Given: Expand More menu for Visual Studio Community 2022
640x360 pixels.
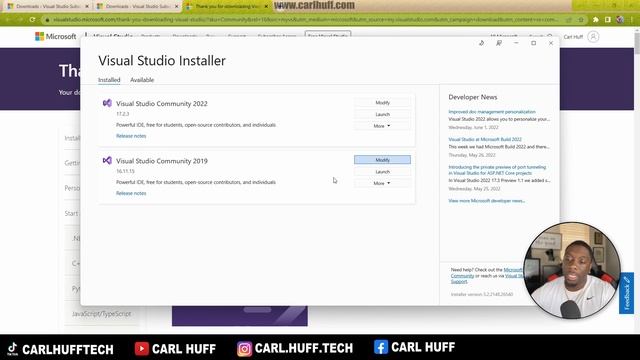Looking at the screenshot, I should [x=382, y=126].
